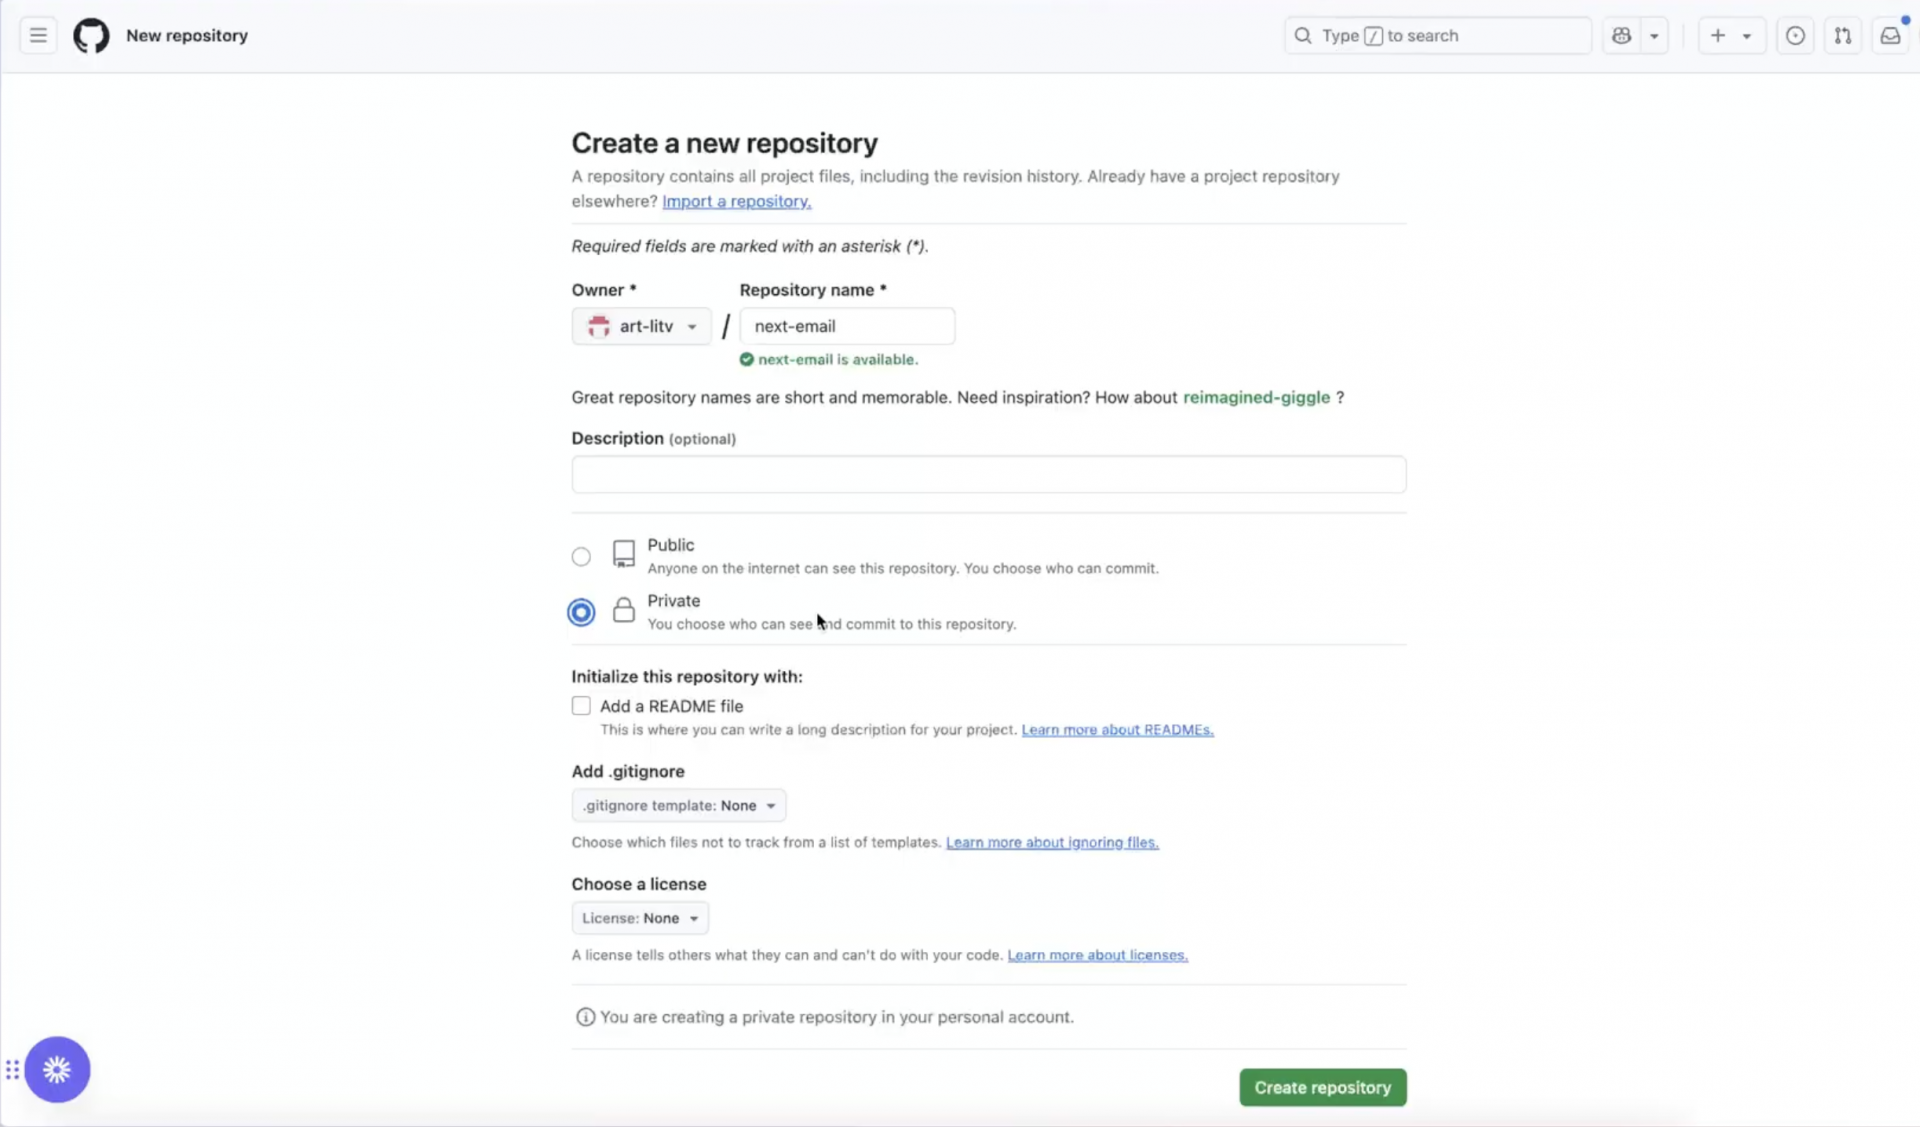Open the notifications inbox
Image resolution: width=1920 pixels, height=1127 pixels.
1891,35
